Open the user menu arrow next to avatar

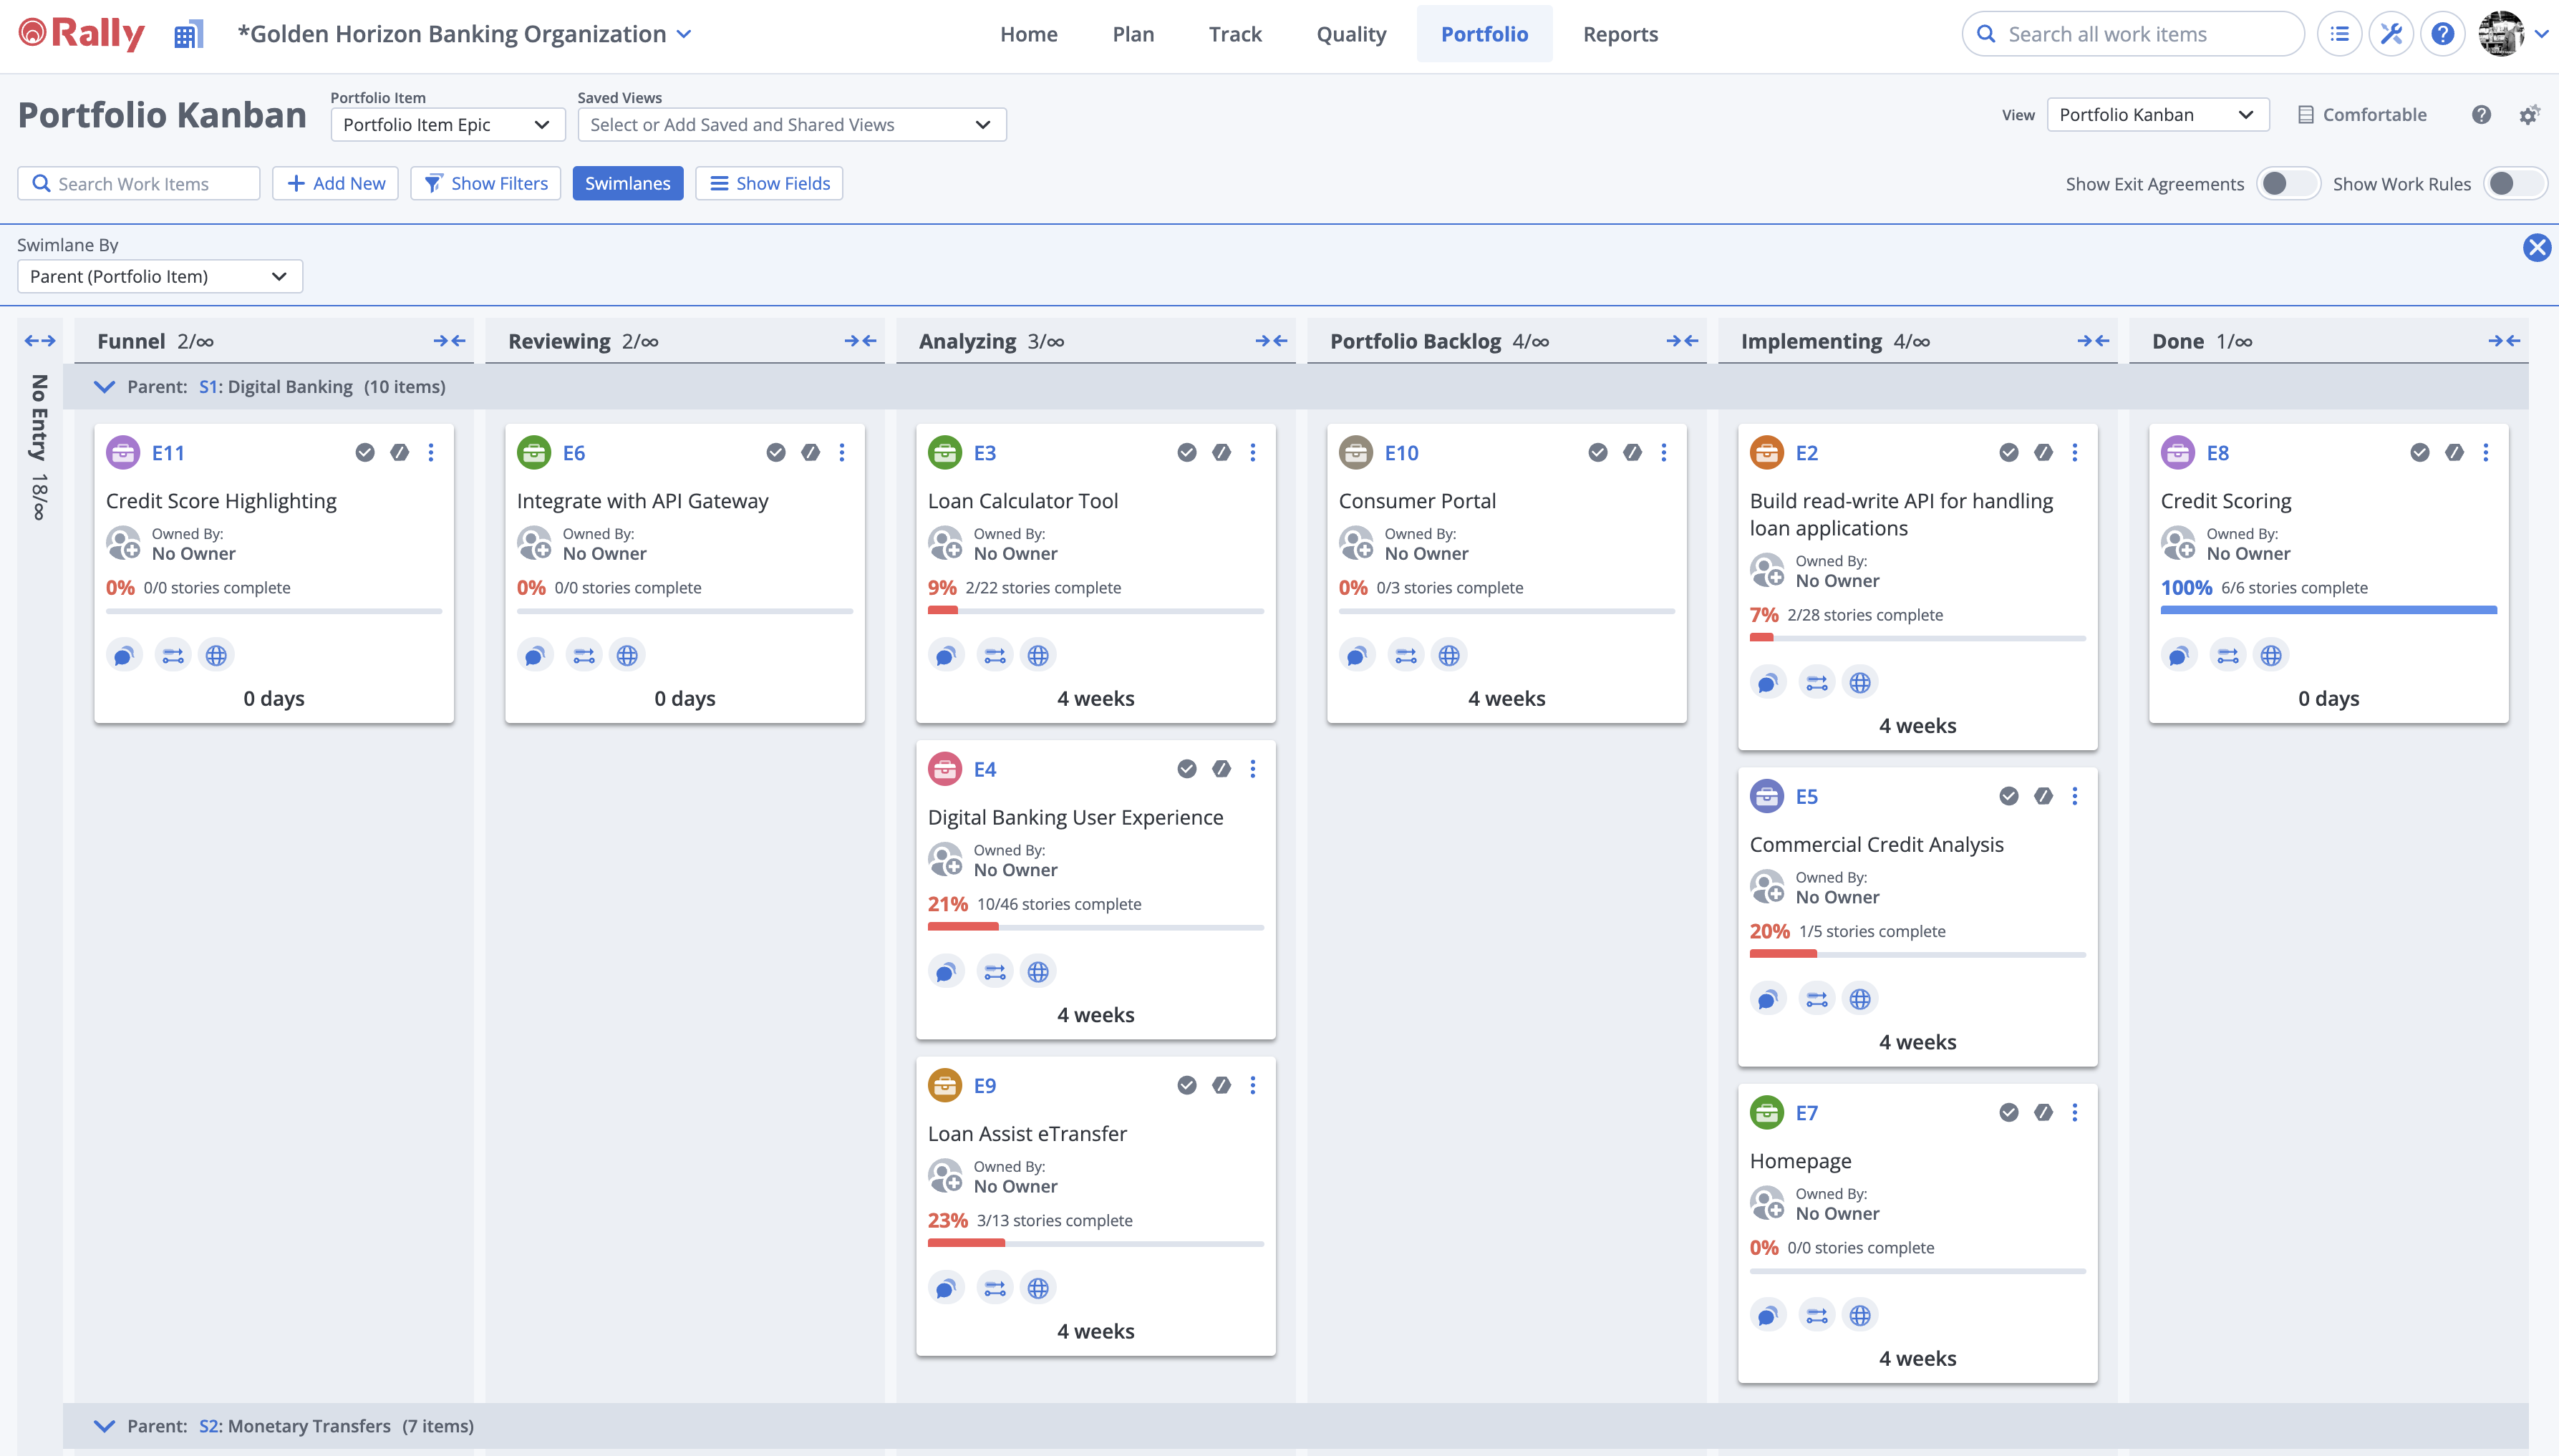2541,34
